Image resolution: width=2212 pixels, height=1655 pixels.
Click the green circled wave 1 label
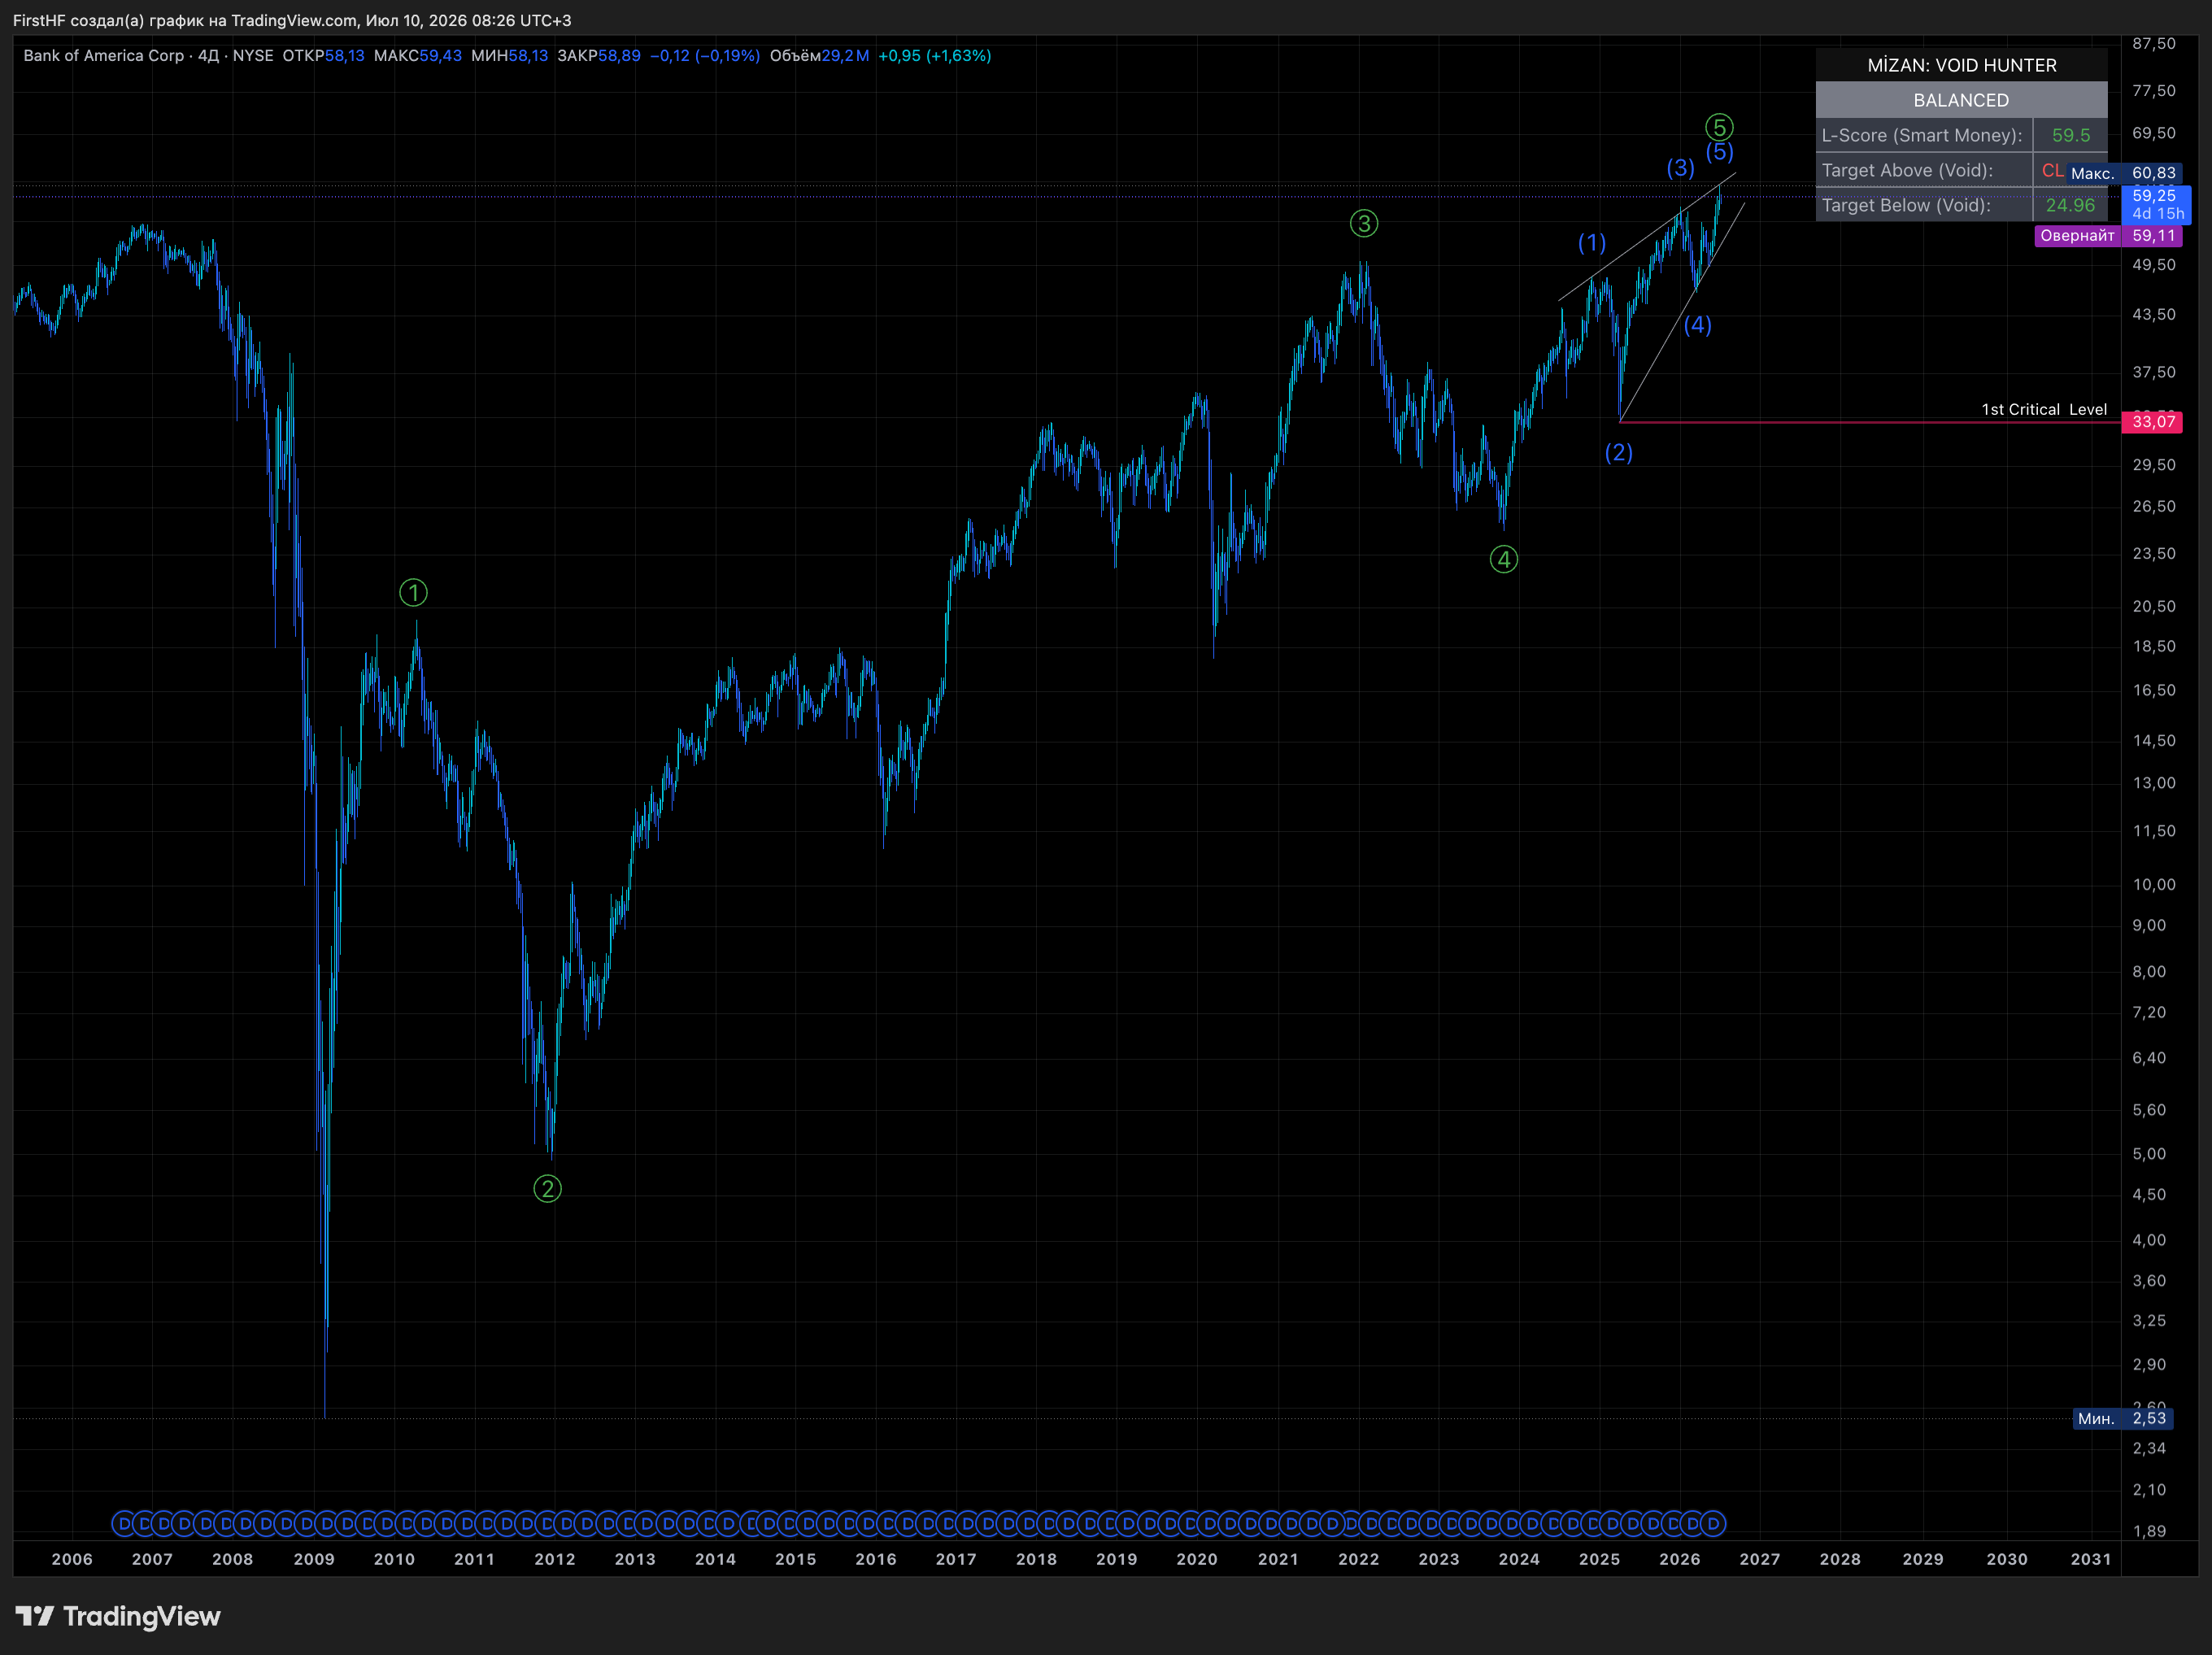tap(413, 593)
